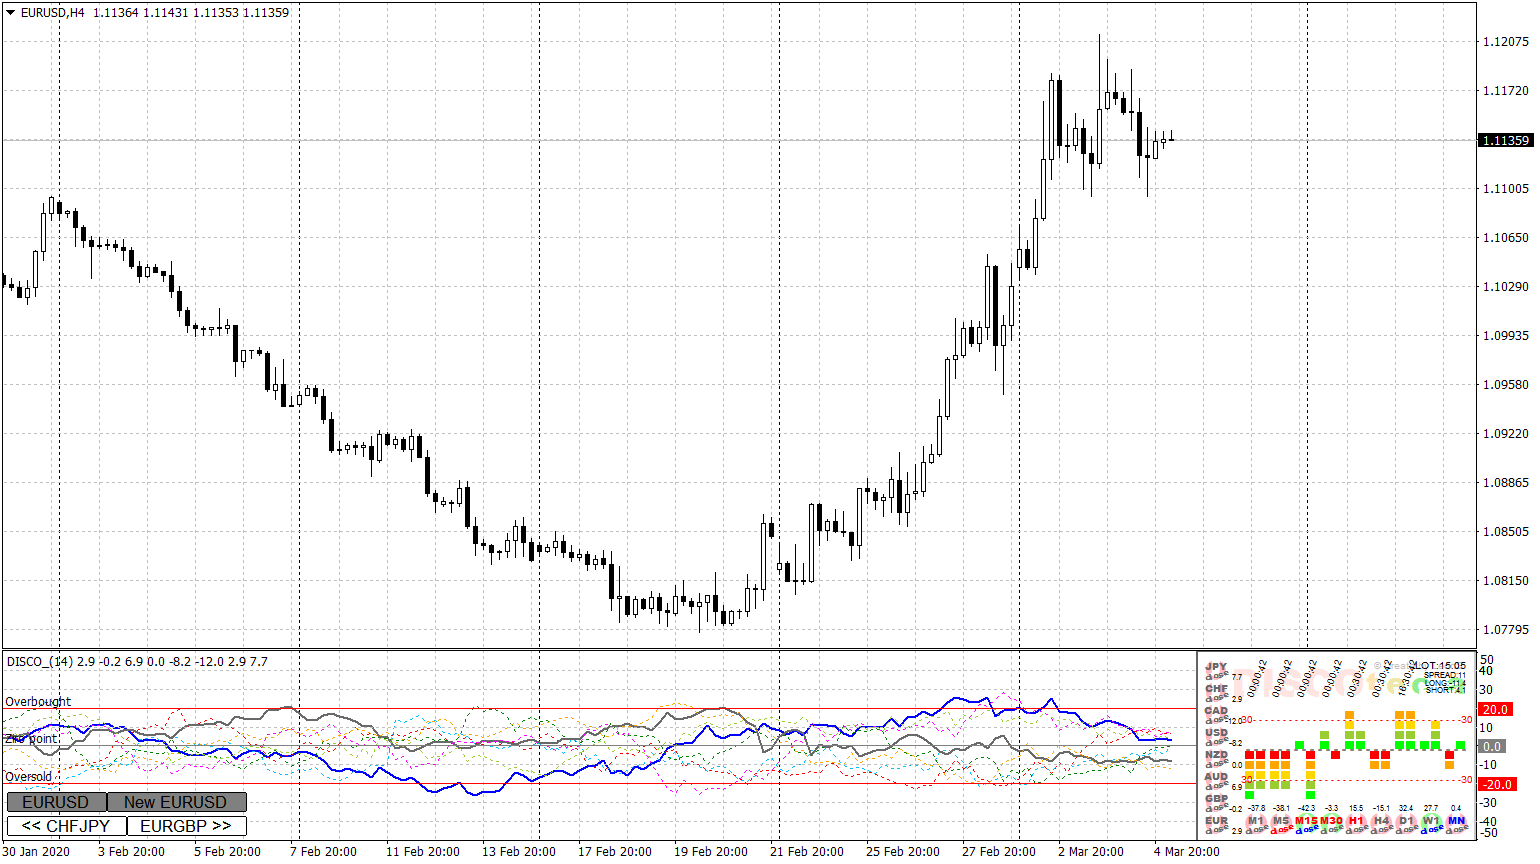This screenshot has height=864, width=1540.
Task: Click the New EURUSD button
Action: [x=176, y=802]
